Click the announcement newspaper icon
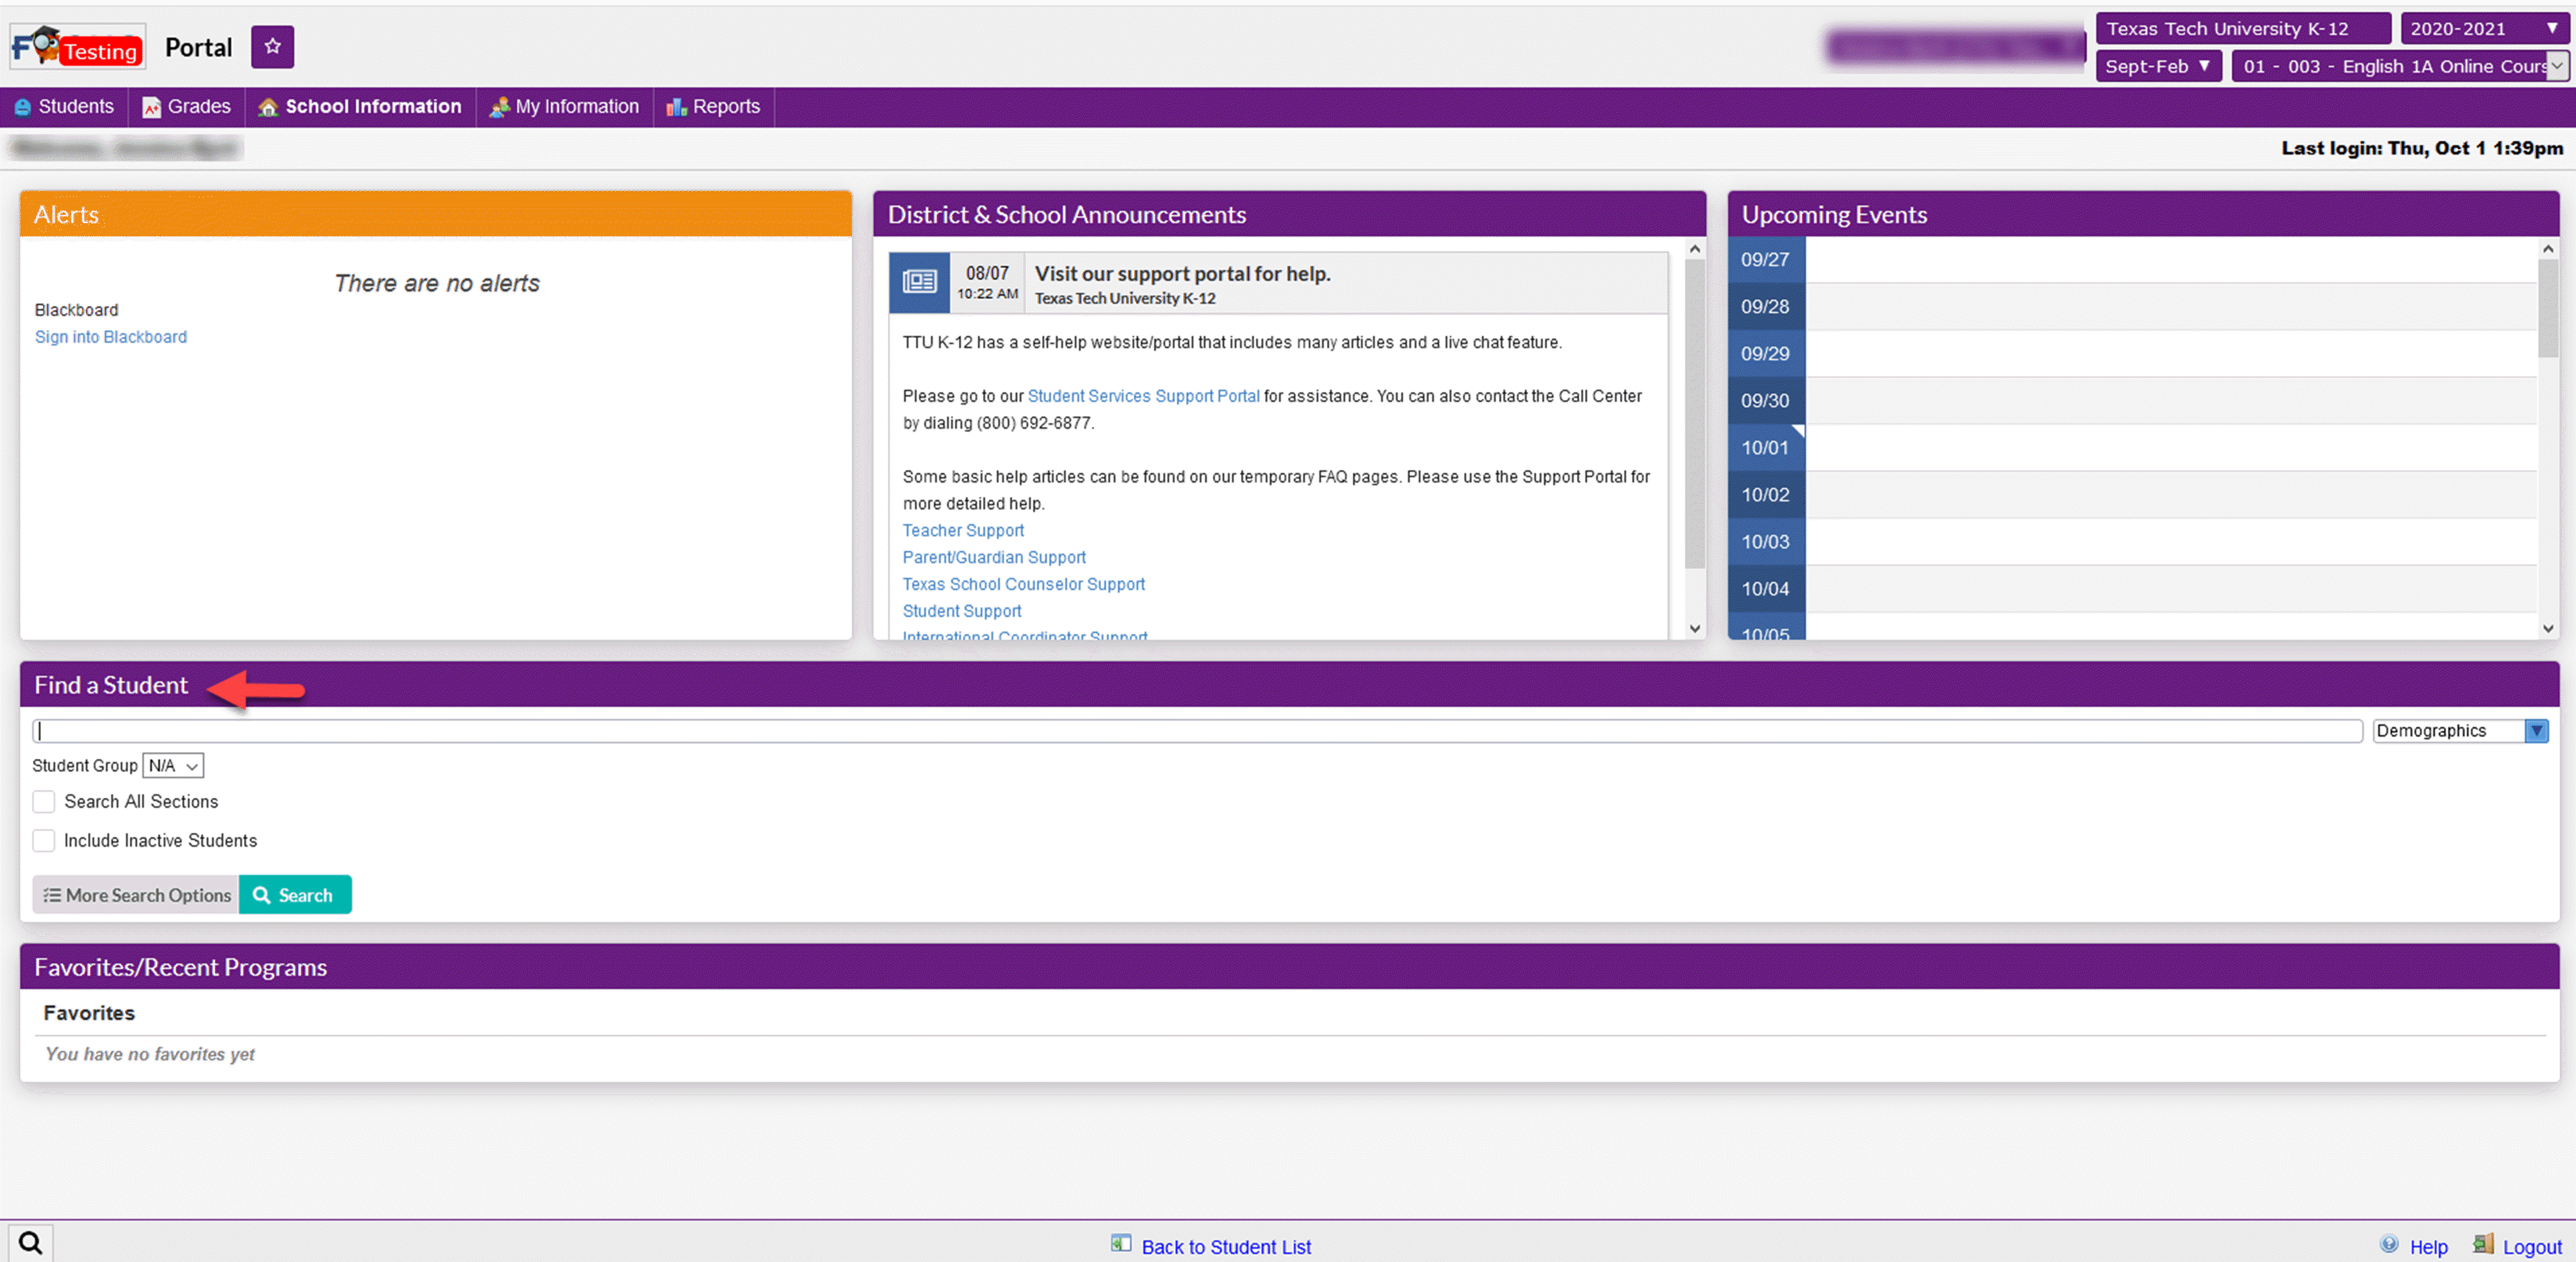2576x1262 pixels. point(919,282)
